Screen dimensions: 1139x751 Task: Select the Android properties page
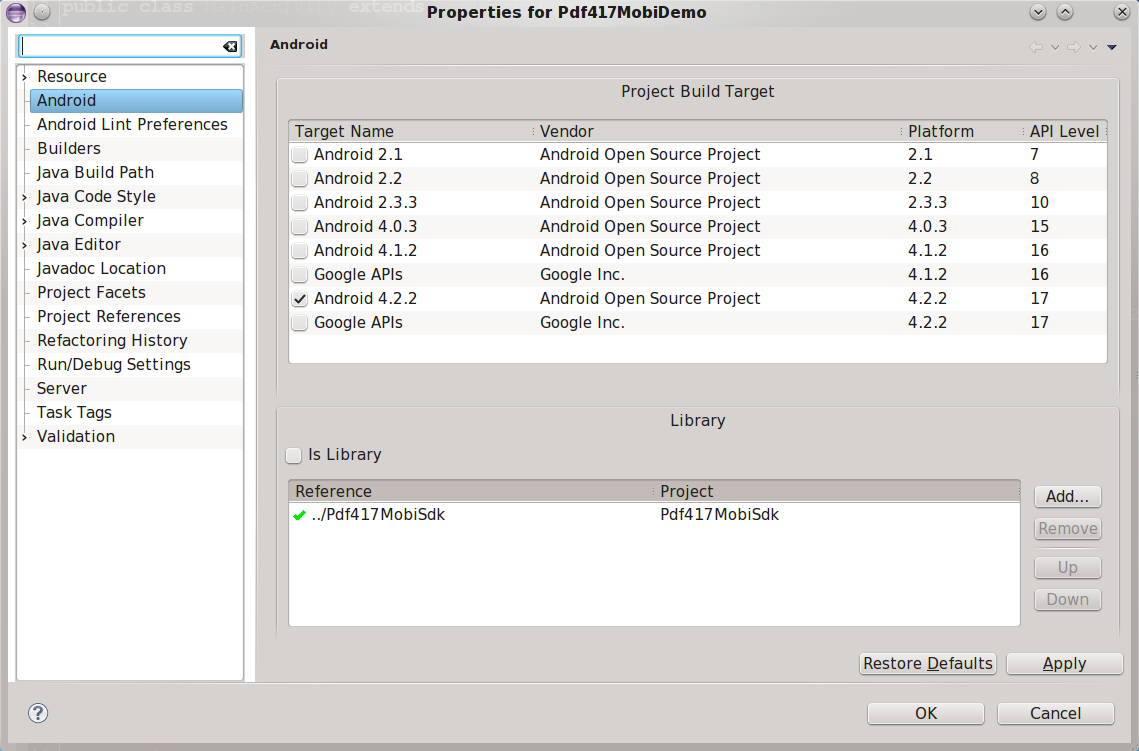[x=136, y=101]
